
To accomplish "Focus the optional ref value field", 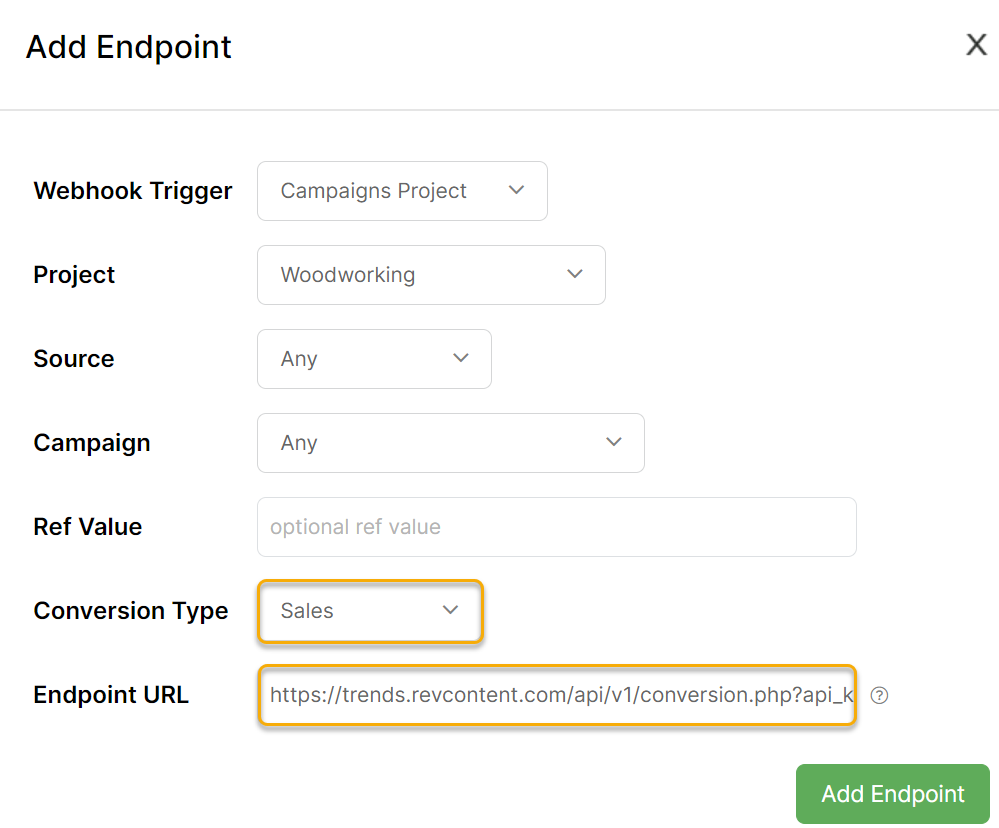I will tap(556, 527).
